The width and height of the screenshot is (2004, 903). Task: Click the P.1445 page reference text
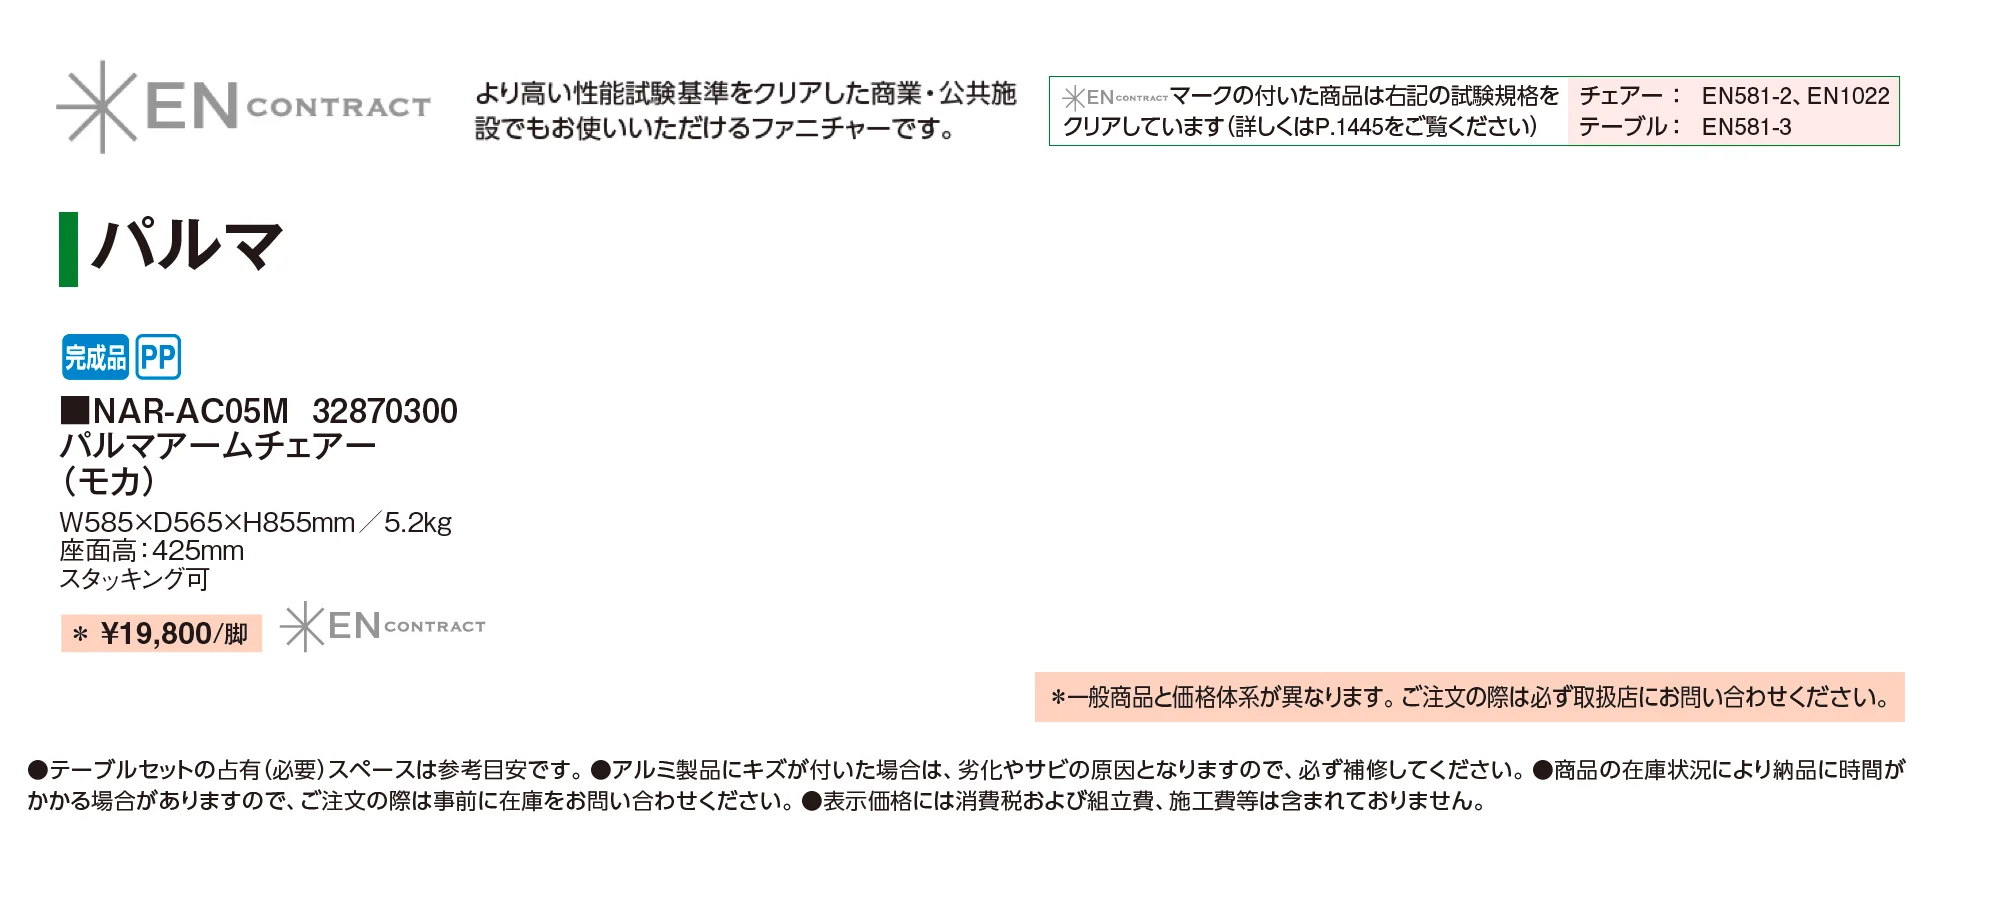pyautogui.click(x=1349, y=127)
